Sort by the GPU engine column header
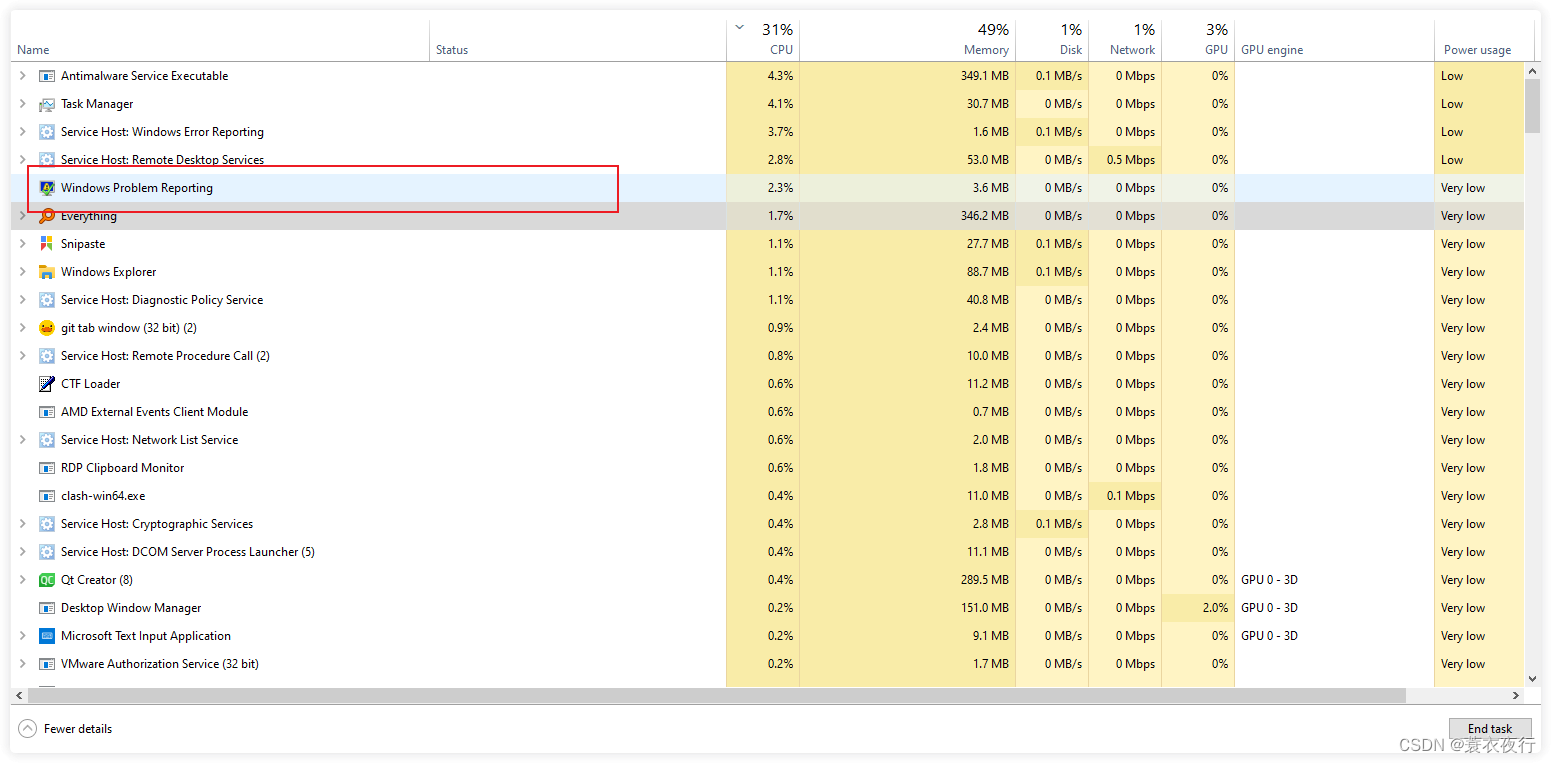1551x763 pixels. (x=1334, y=40)
